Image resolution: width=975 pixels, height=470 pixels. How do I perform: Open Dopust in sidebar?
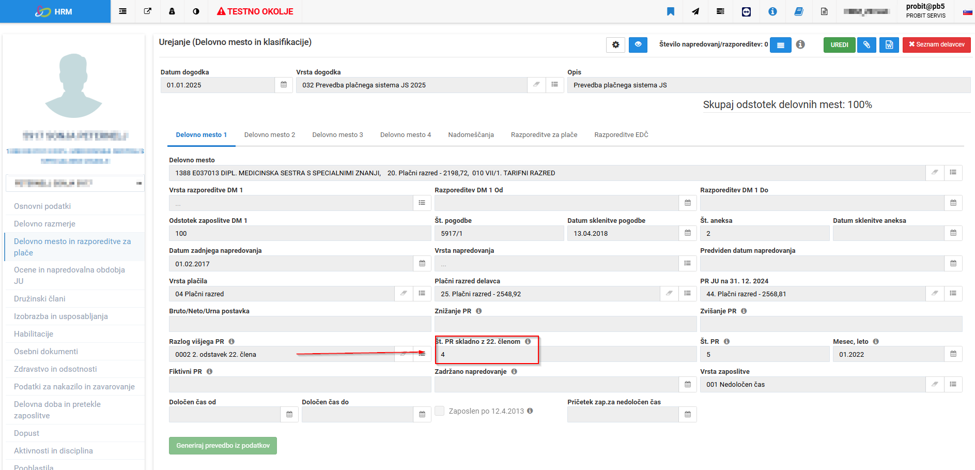pyautogui.click(x=25, y=433)
